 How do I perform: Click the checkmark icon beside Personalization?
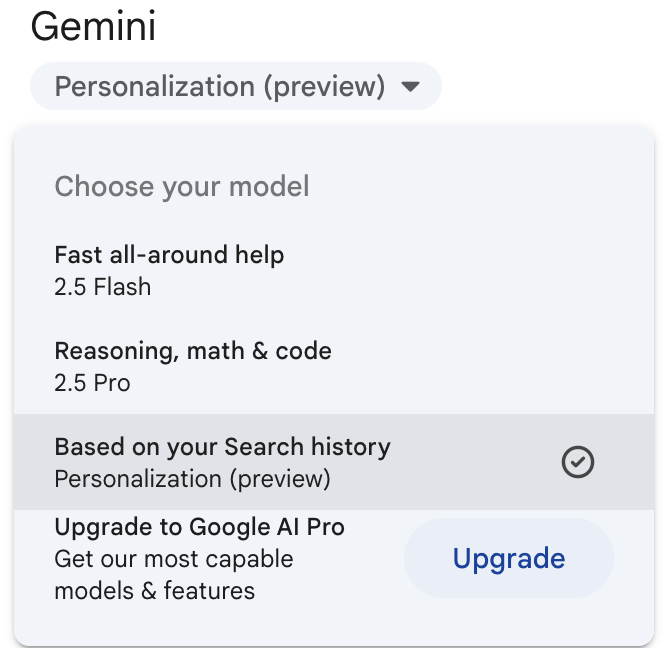[578, 462]
